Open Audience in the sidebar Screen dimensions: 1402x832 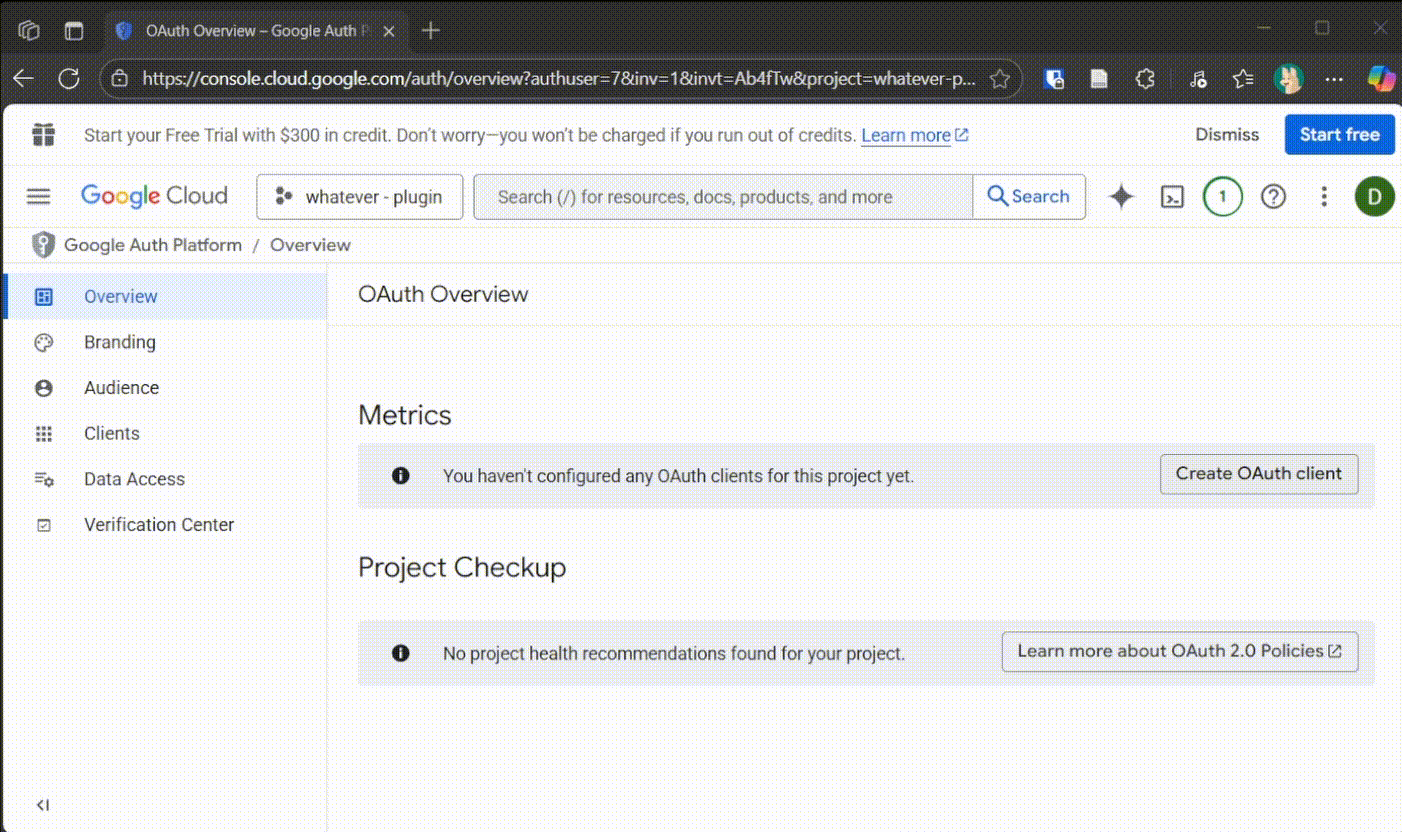(x=165, y=388)
